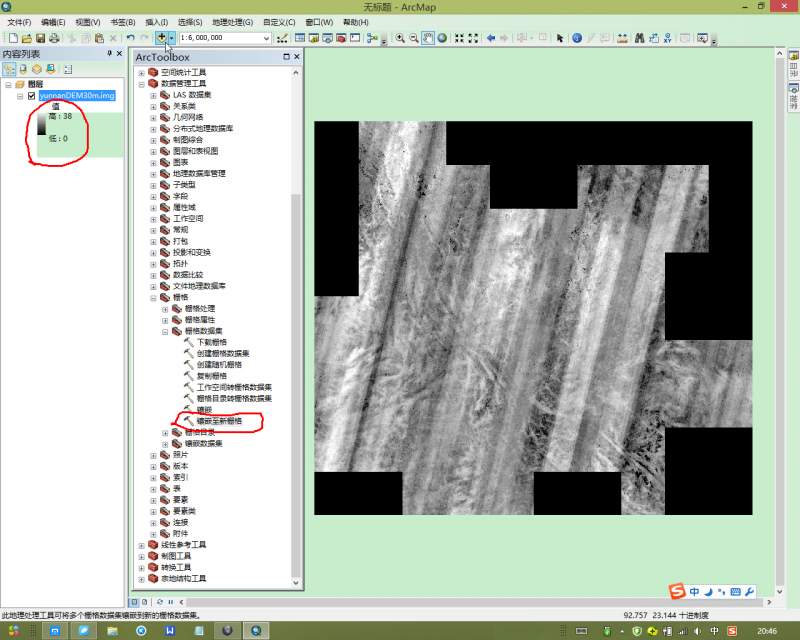Viewport: 800px width, 640px height.
Task: Click the map view vertical scrollbar up arrow
Action: click(x=780, y=53)
